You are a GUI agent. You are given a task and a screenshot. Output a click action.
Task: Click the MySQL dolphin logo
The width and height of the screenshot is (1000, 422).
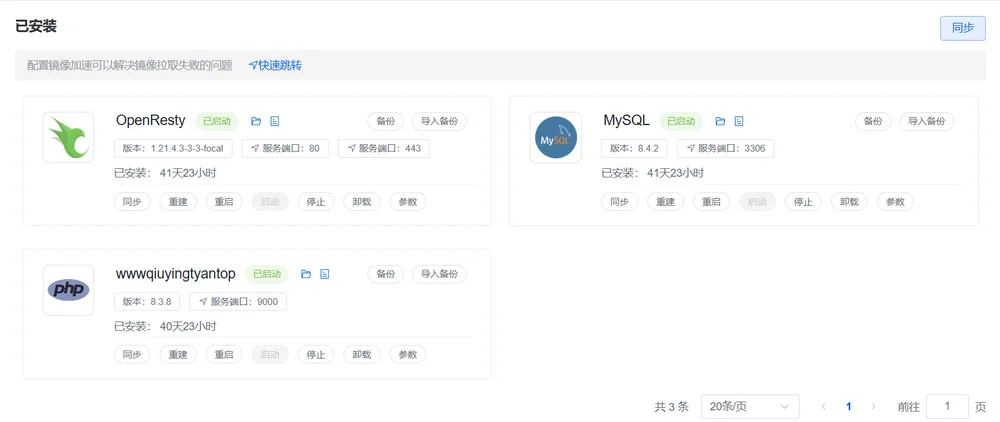pos(556,137)
